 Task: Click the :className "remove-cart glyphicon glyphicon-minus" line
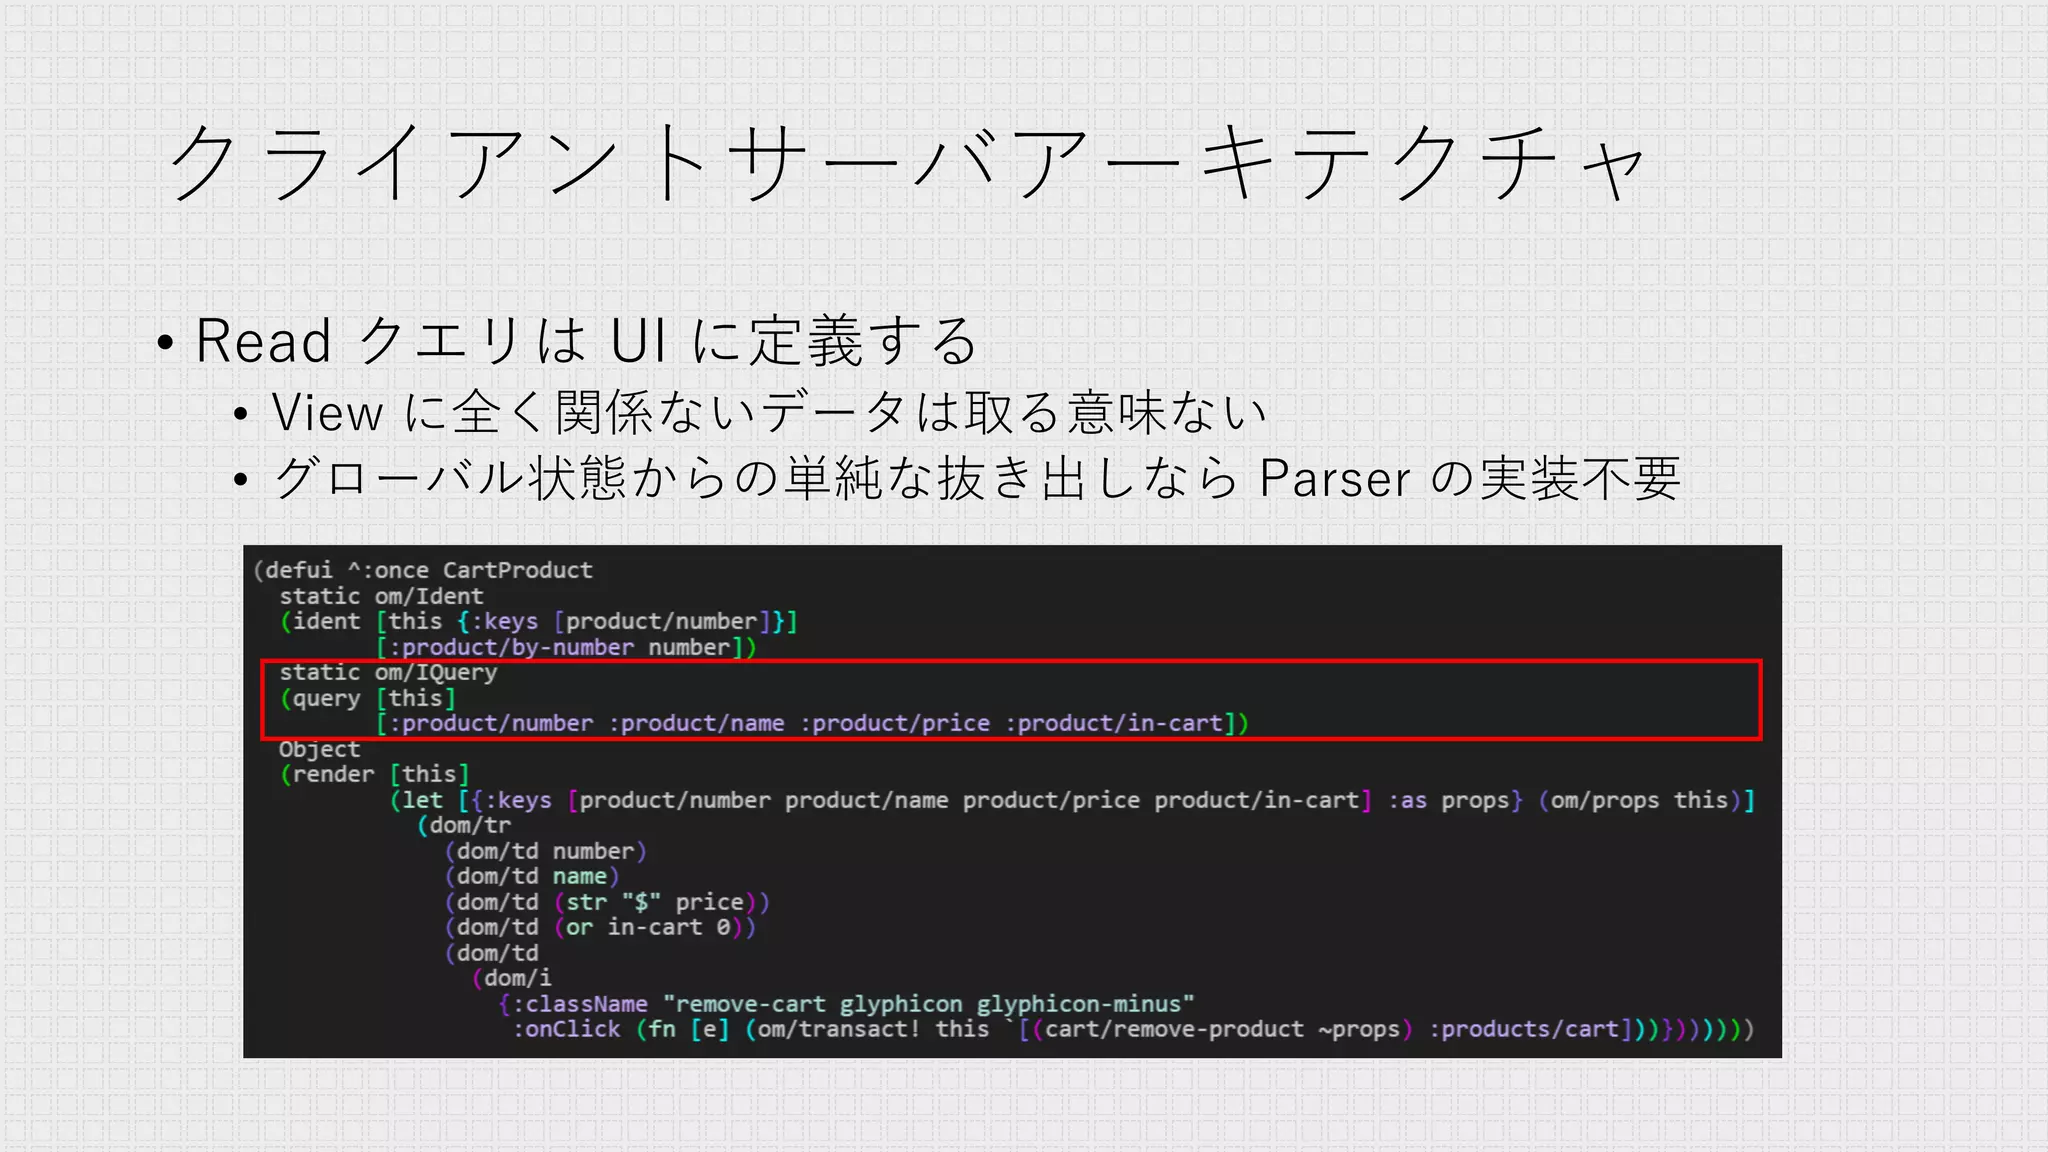tap(846, 1003)
